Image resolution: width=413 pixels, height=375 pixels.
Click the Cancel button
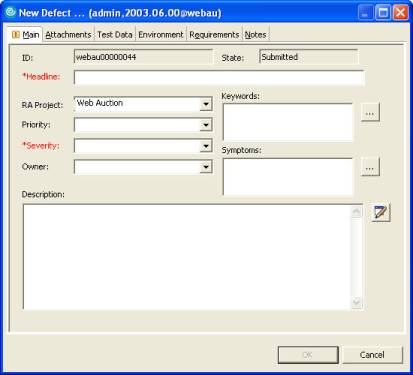click(x=372, y=355)
